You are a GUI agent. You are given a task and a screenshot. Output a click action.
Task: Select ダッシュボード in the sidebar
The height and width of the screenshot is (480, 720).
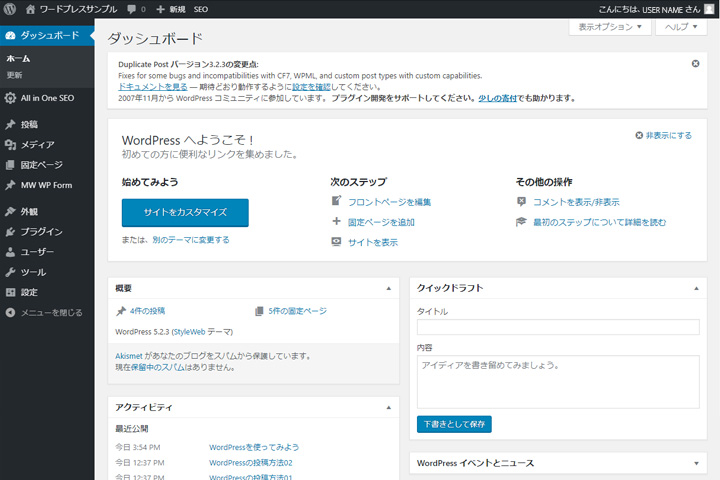(x=47, y=35)
